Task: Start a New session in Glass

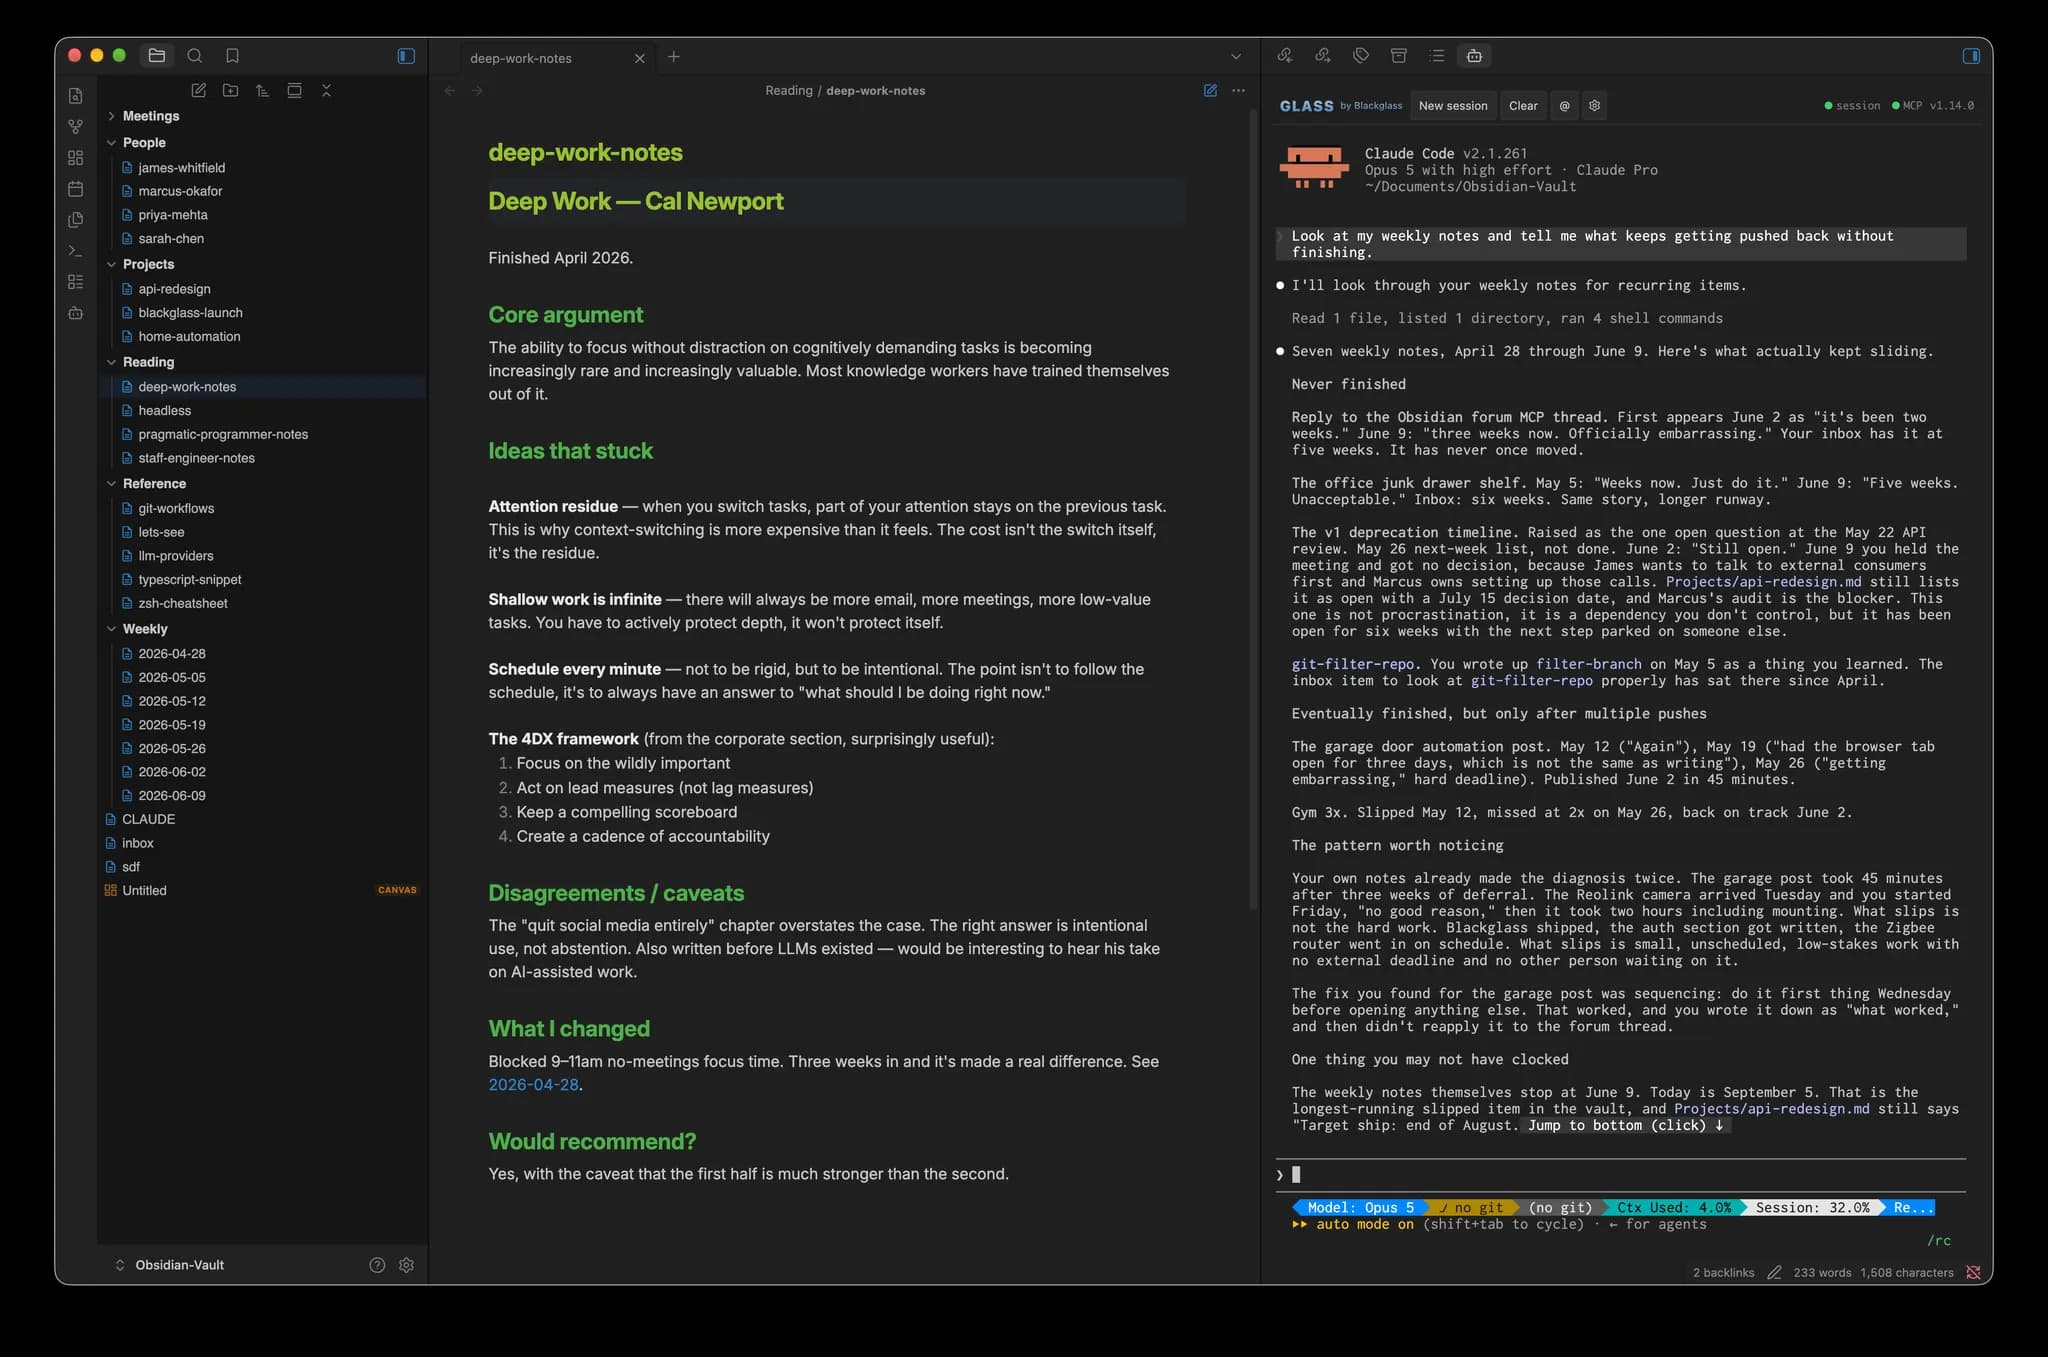Action: click(1453, 105)
